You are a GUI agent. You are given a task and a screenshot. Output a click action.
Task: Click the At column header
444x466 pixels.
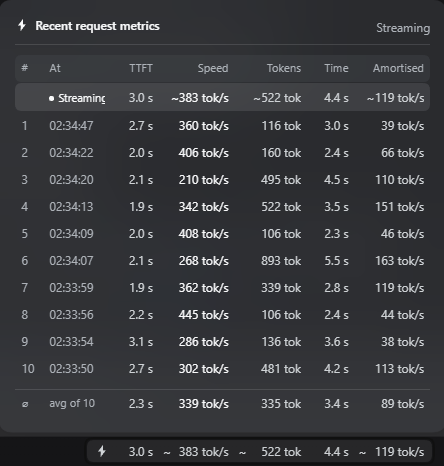(x=55, y=68)
